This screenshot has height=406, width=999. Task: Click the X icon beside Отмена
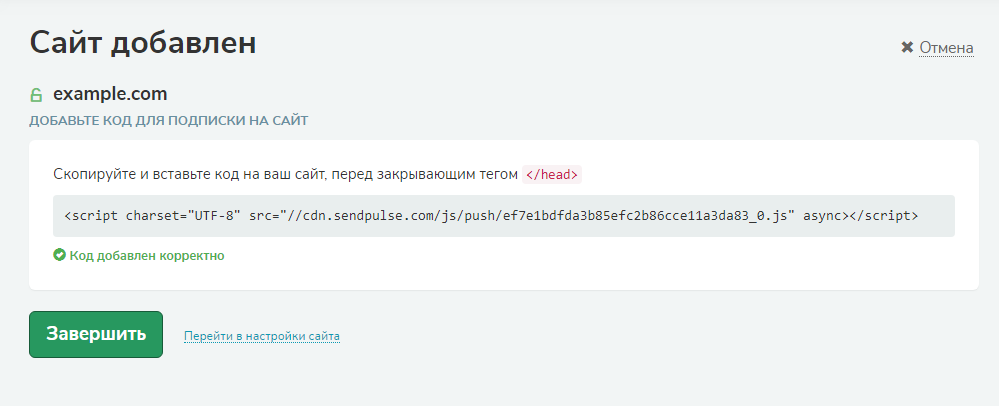coord(907,48)
